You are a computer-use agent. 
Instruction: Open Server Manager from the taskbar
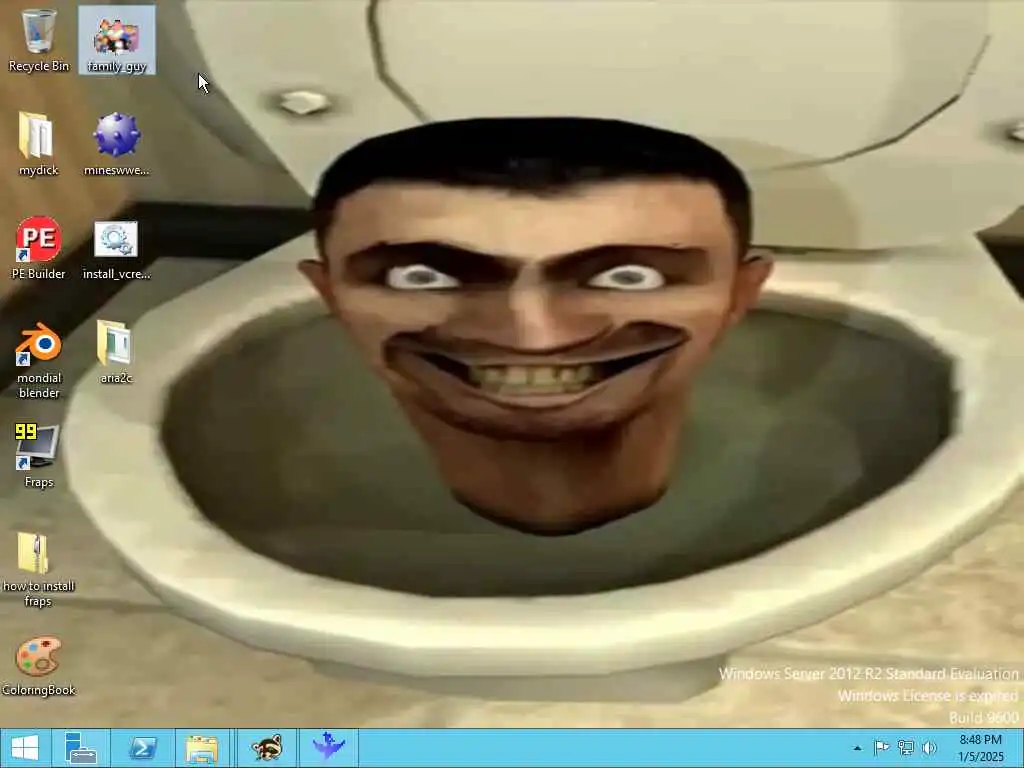[81, 748]
